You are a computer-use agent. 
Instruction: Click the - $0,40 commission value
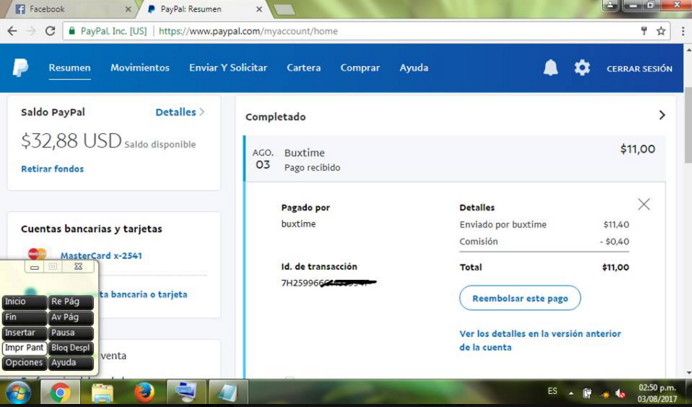point(614,241)
